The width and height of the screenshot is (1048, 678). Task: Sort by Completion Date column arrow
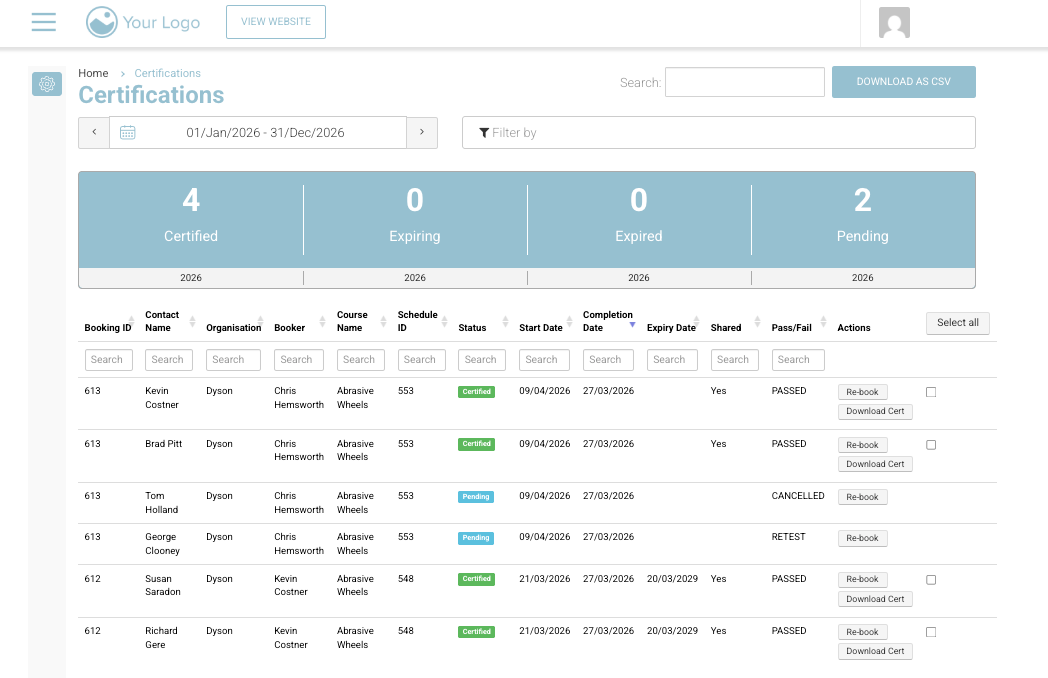tap(632, 323)
